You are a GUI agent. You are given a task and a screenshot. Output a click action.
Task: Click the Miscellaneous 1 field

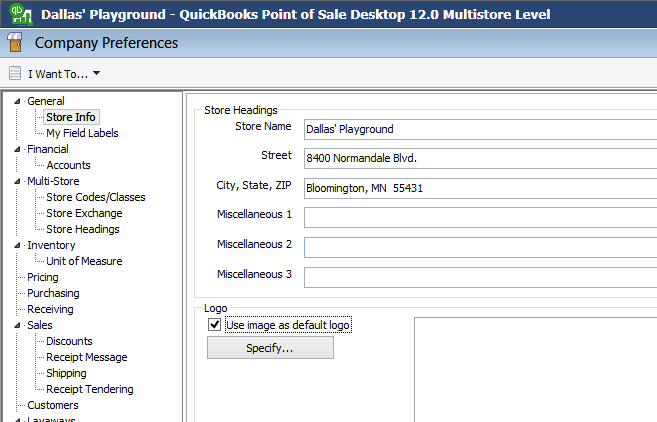[480, 217]
